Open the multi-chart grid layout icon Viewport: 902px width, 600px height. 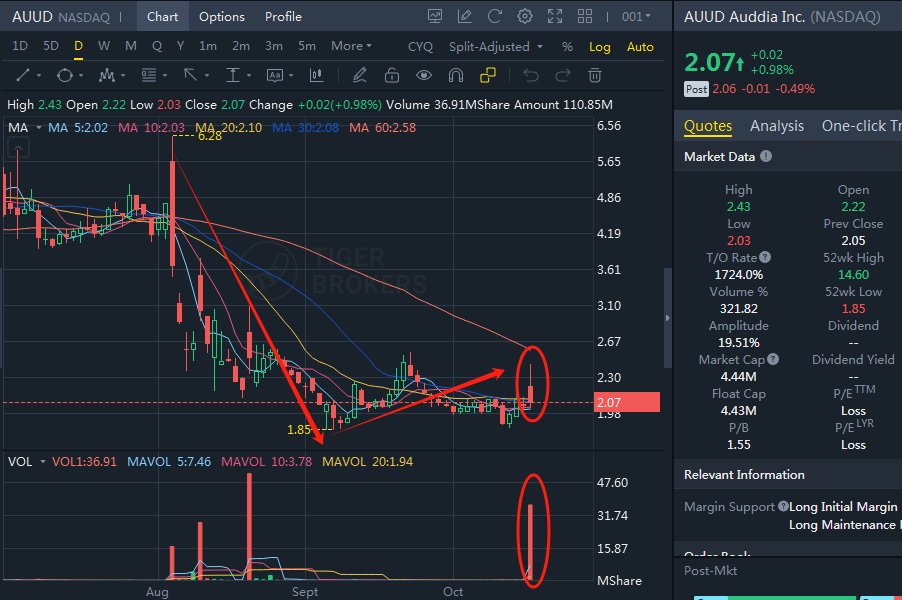(584, 17)
